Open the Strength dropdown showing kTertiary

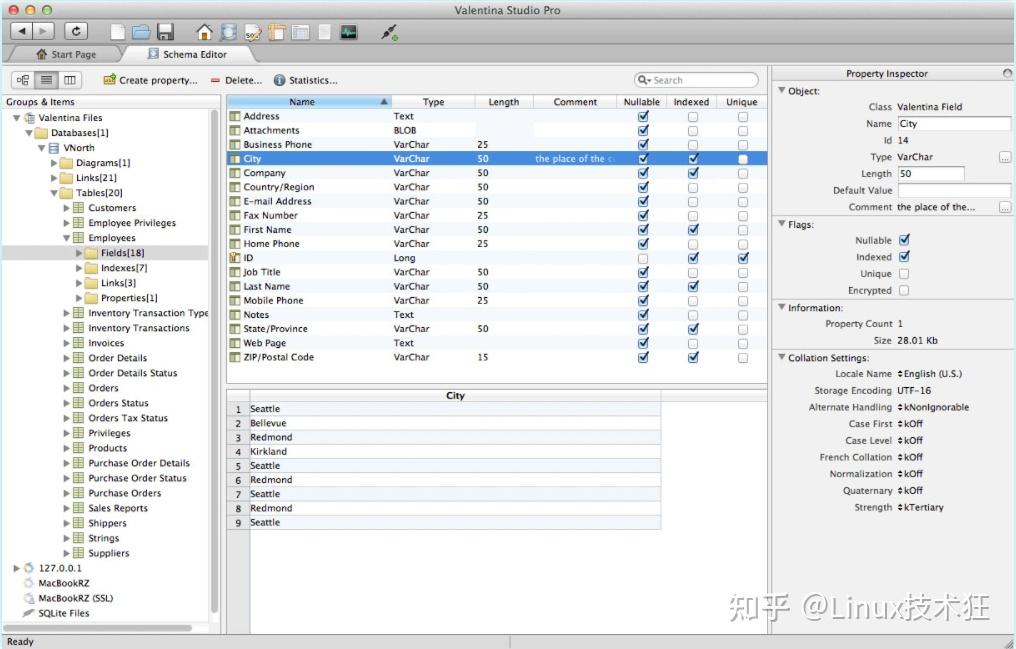point(921,507)
